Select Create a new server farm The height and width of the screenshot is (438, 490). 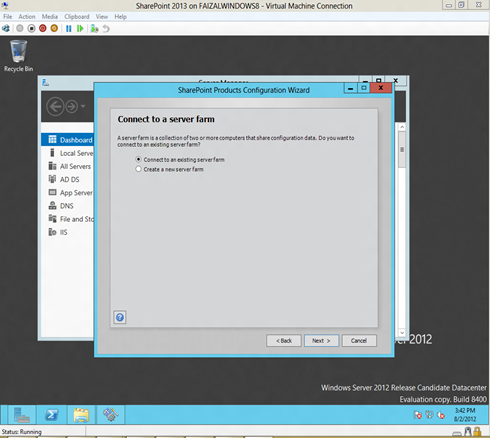click(170, 169)
